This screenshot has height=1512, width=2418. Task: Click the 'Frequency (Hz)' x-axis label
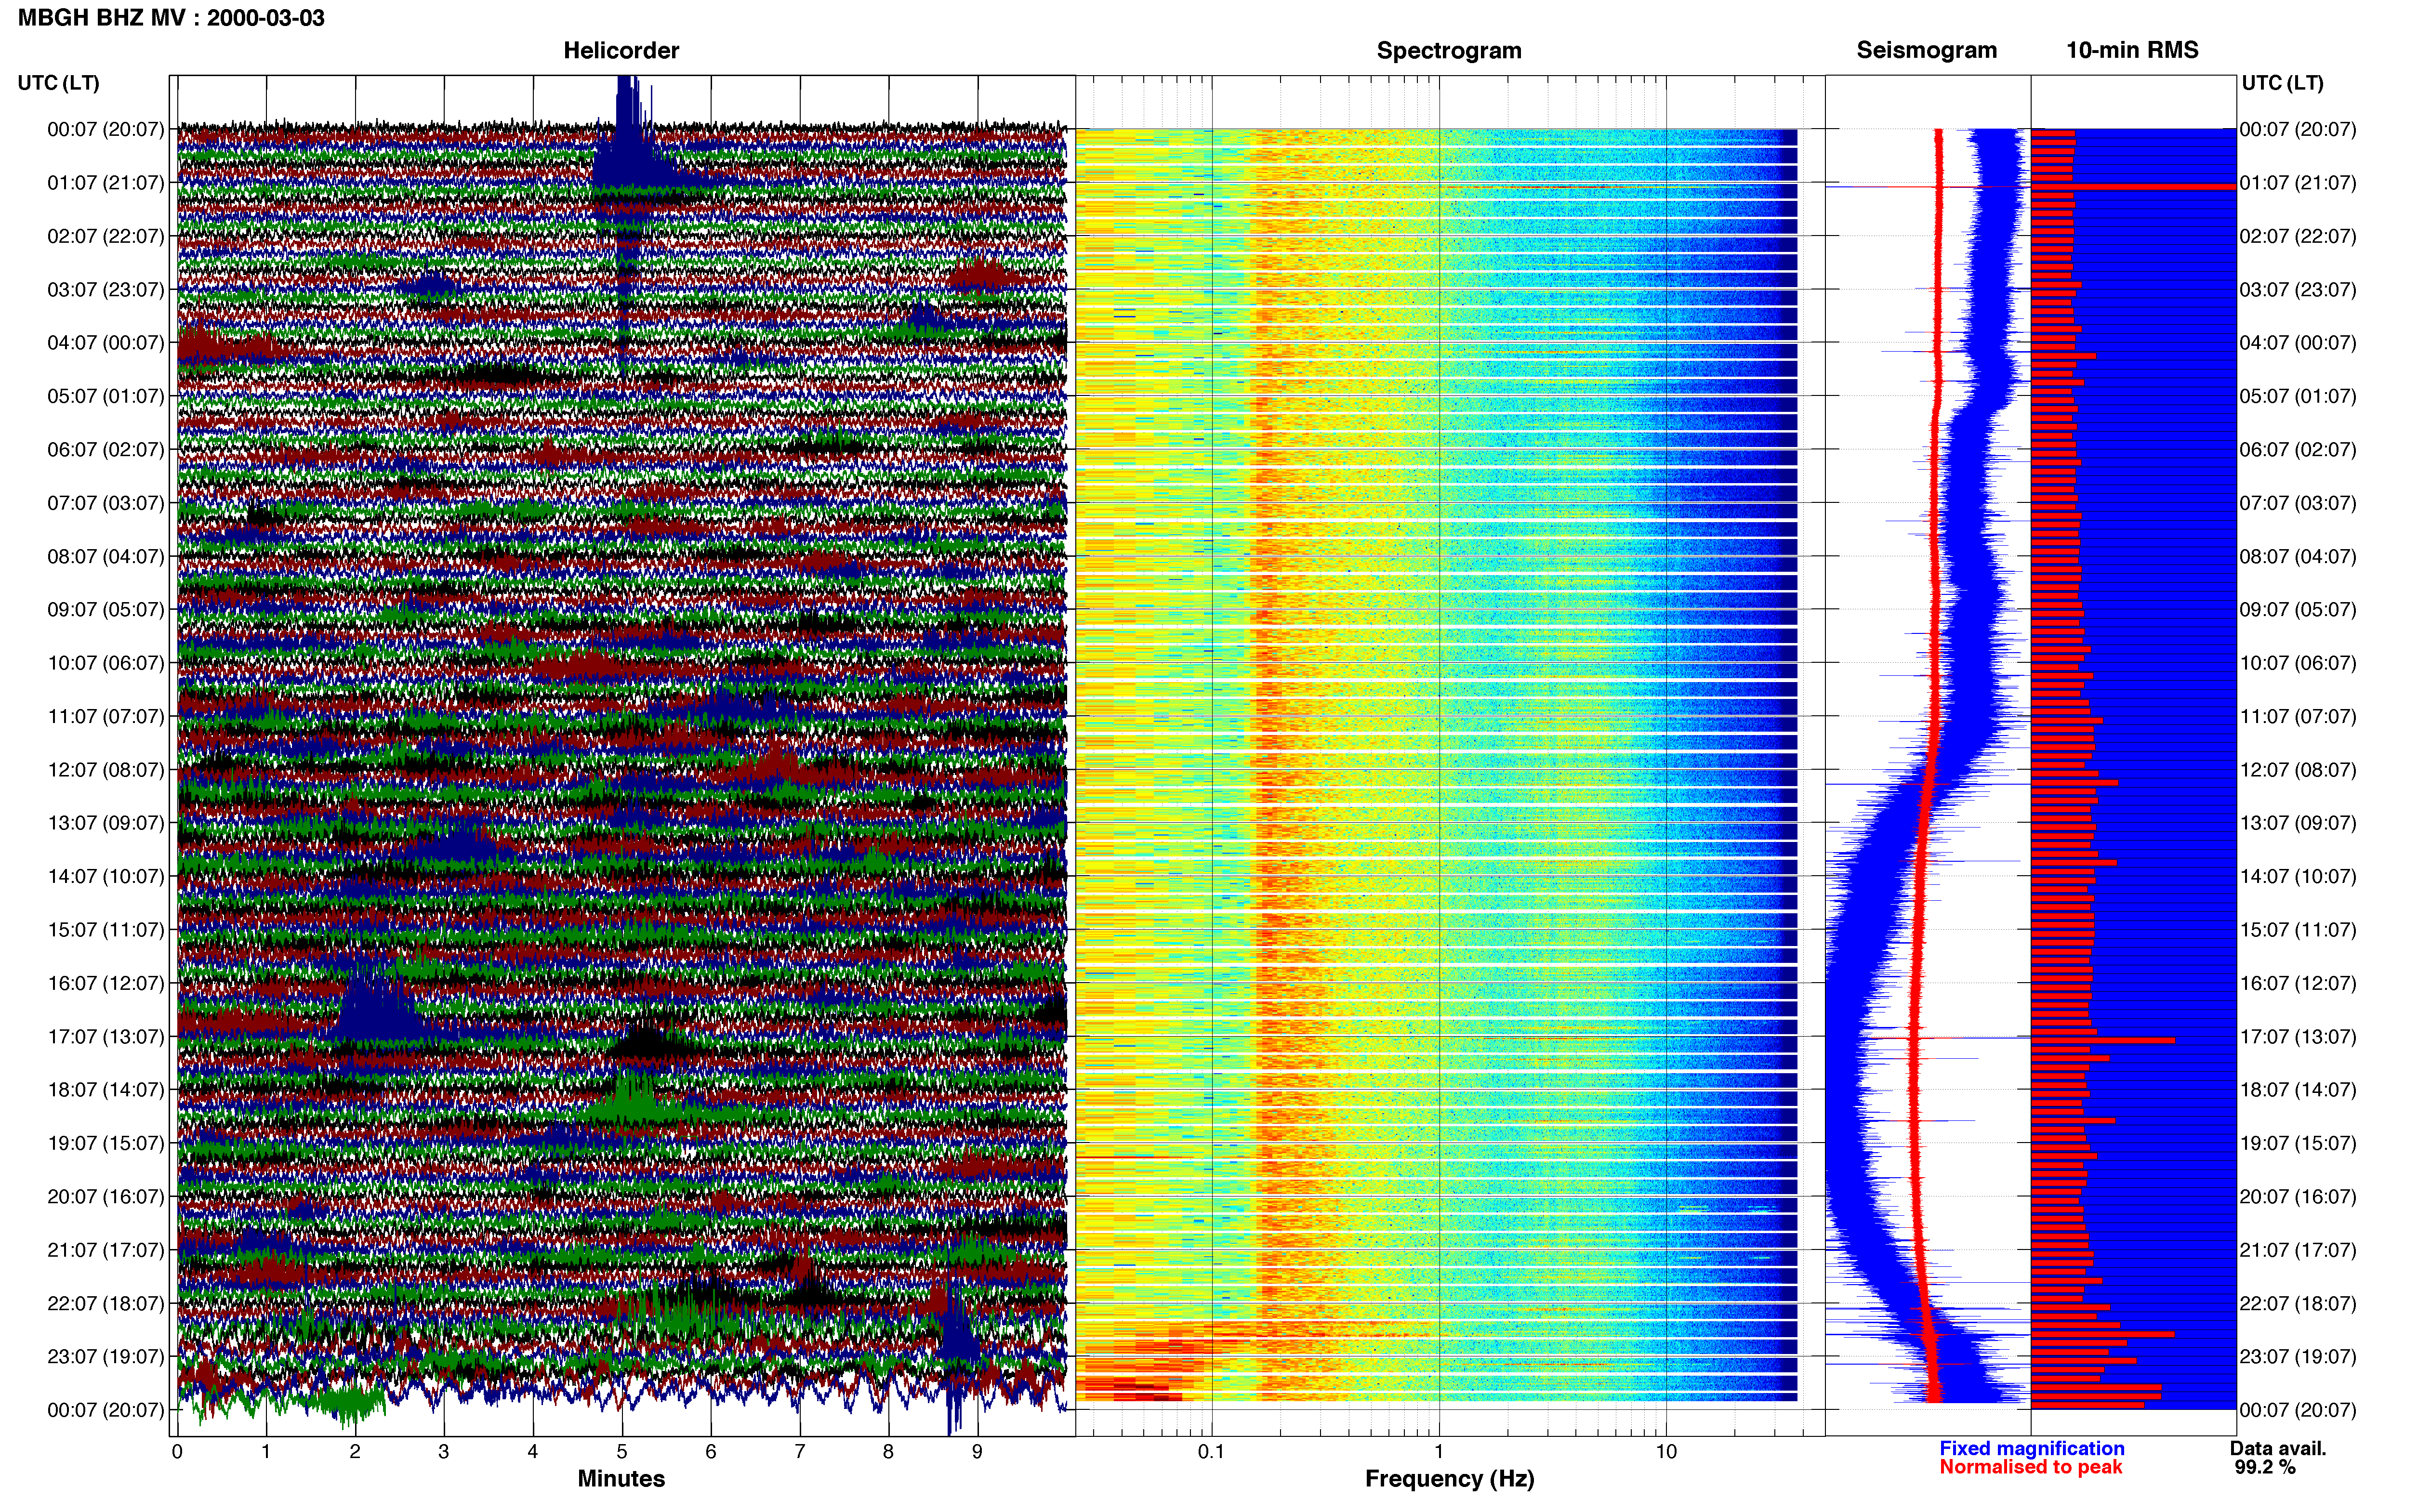tap(1449, 1479)
